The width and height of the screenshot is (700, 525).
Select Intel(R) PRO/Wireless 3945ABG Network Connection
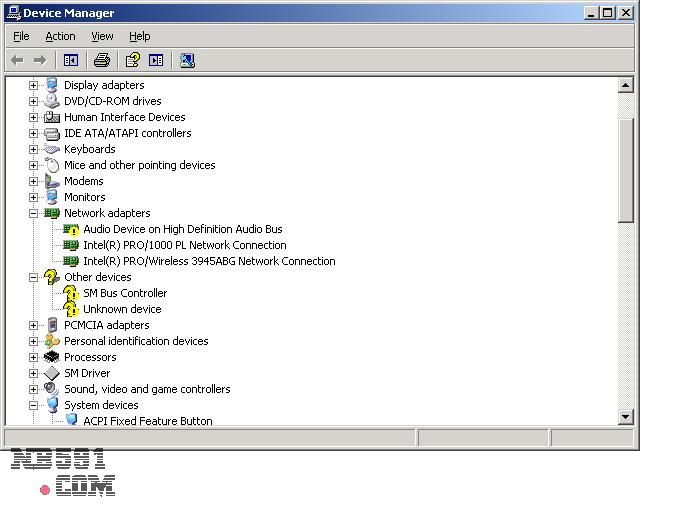pyautogui.click(x=209, y=261)
